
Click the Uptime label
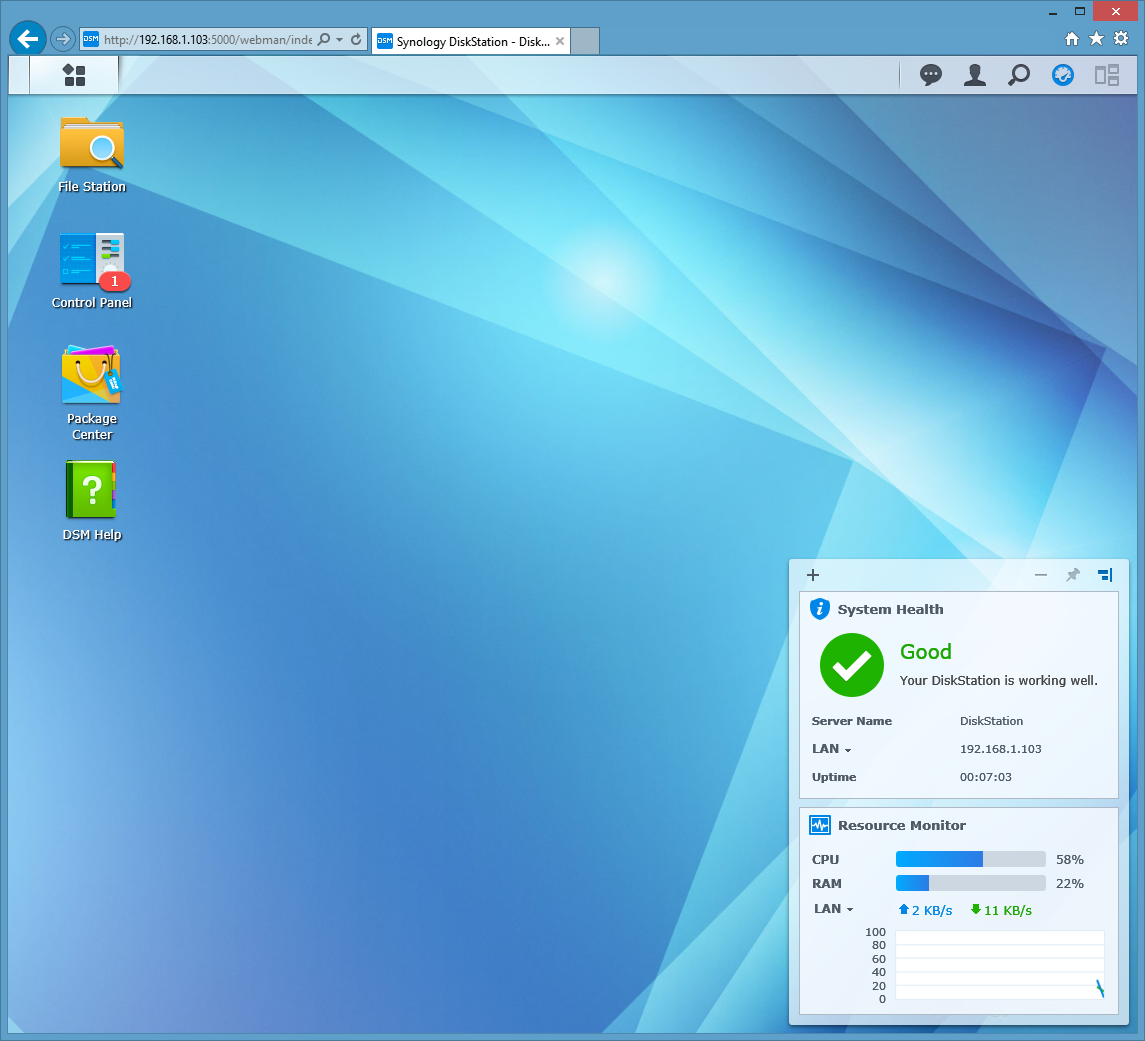(833, 777)
